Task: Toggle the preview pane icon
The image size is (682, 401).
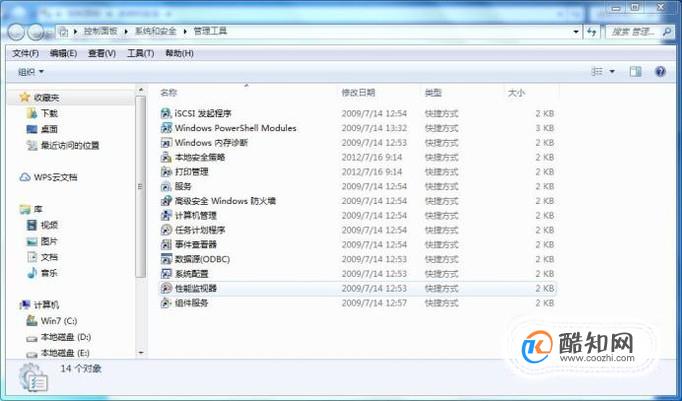Action: (x=635, y=72)
